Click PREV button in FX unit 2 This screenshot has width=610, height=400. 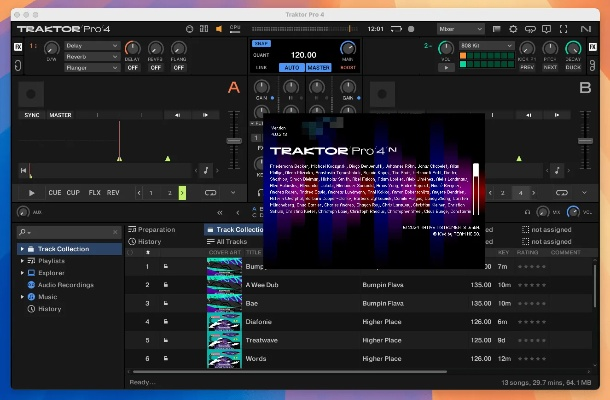click(527, 67)
